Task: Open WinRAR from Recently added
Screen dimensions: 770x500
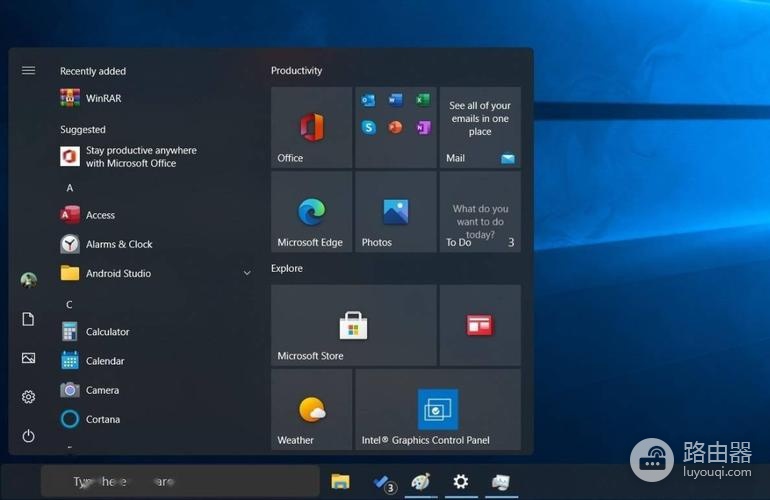Action: 155,98
